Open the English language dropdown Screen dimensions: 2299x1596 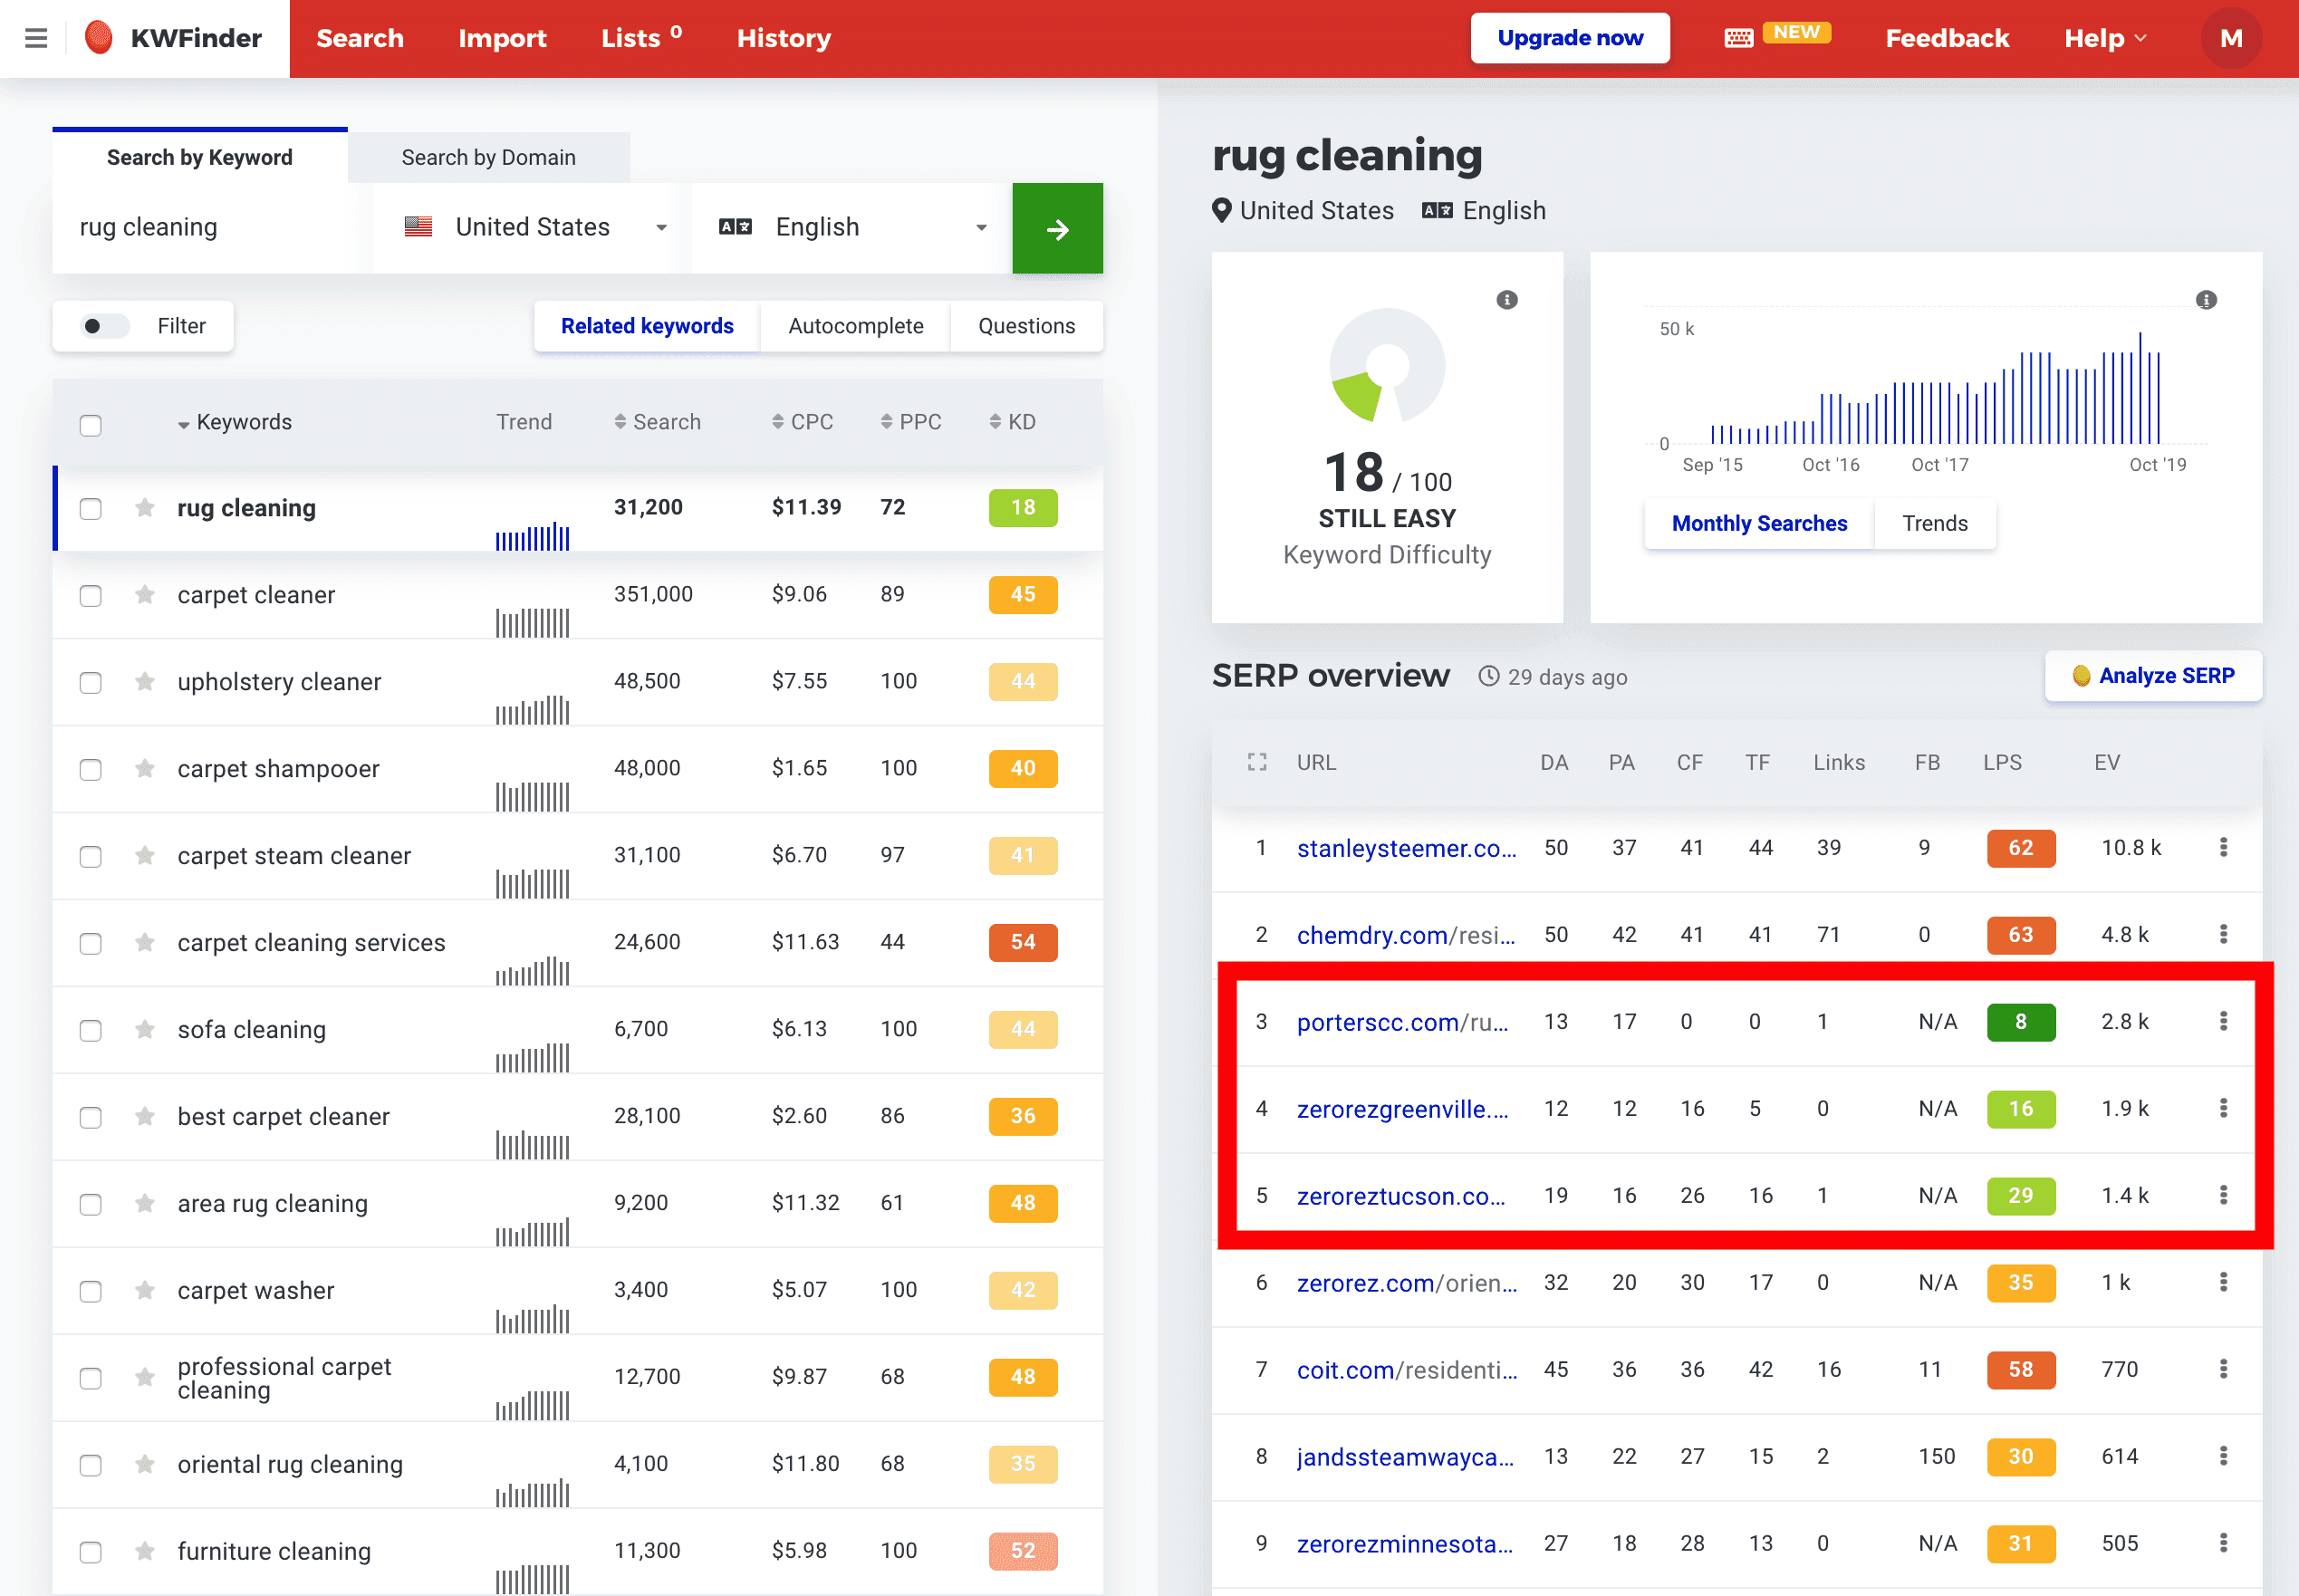851,228
